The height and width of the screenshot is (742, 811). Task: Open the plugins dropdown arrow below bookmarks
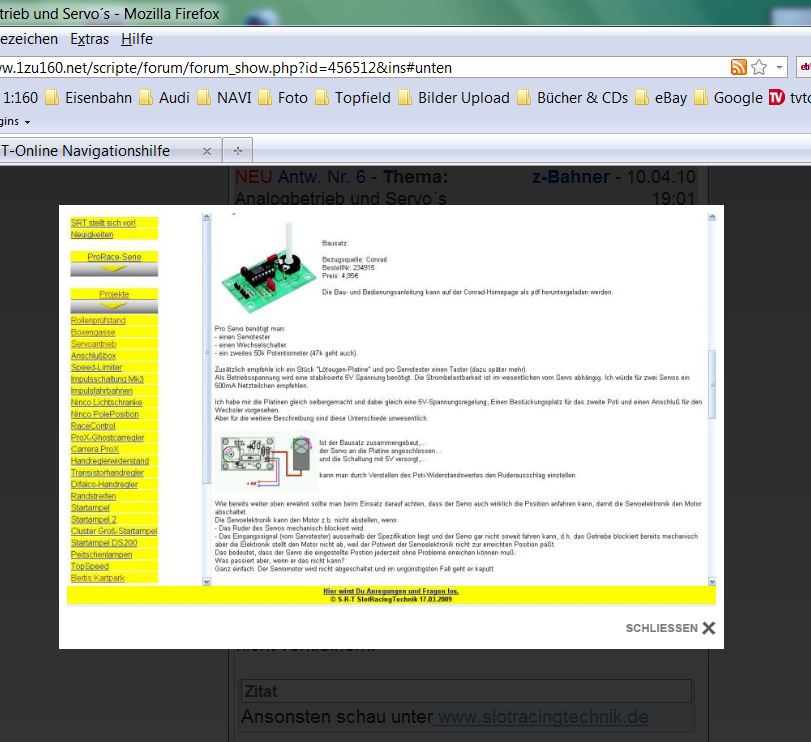pos(27,121)
